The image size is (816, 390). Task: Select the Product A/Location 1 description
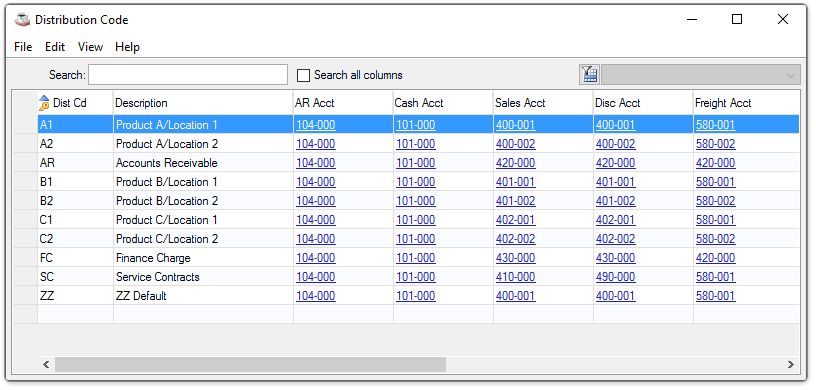click(203, 125)
